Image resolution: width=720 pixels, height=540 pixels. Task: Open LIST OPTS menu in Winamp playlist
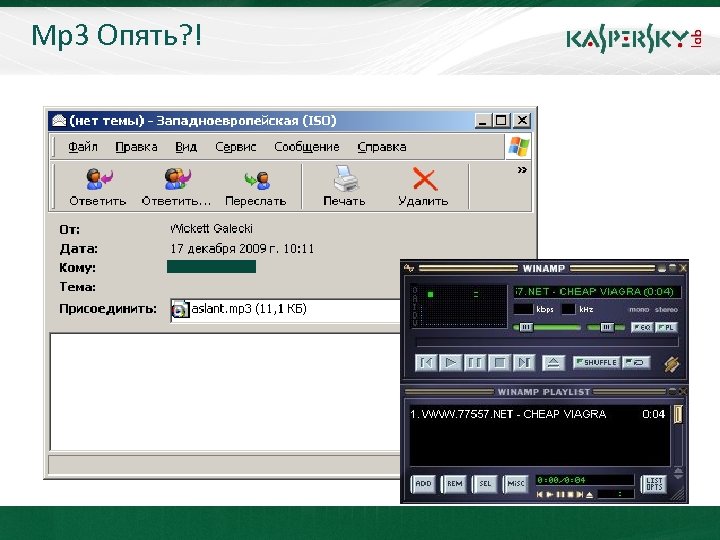[x=654, y=484]
